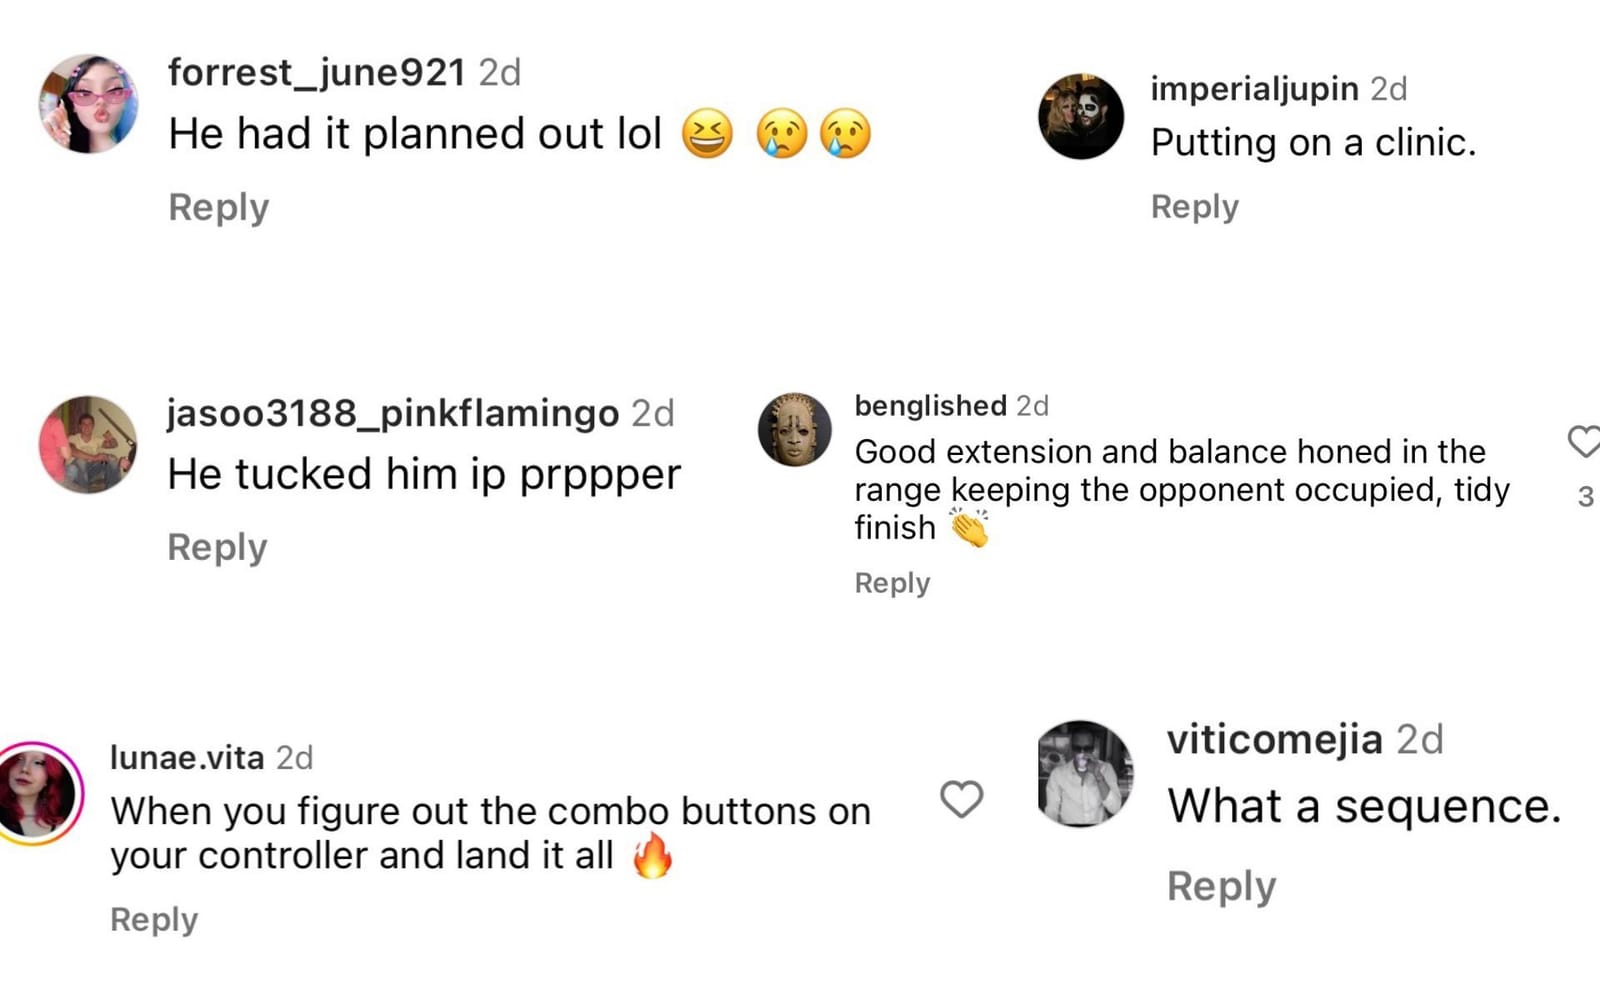Open viticomejia profile picture
This screenshot has height=1000, width=1600.
click(1085, 774)
